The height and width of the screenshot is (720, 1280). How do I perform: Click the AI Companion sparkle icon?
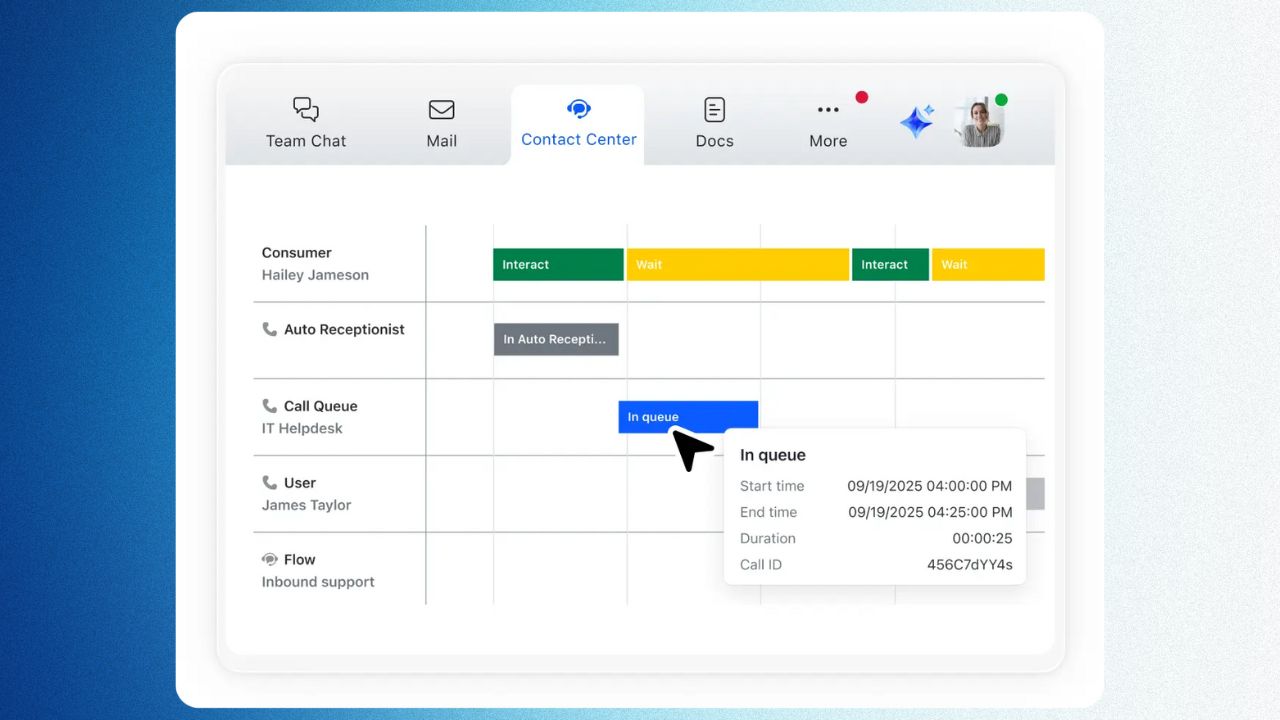click(x=916, y=122)
